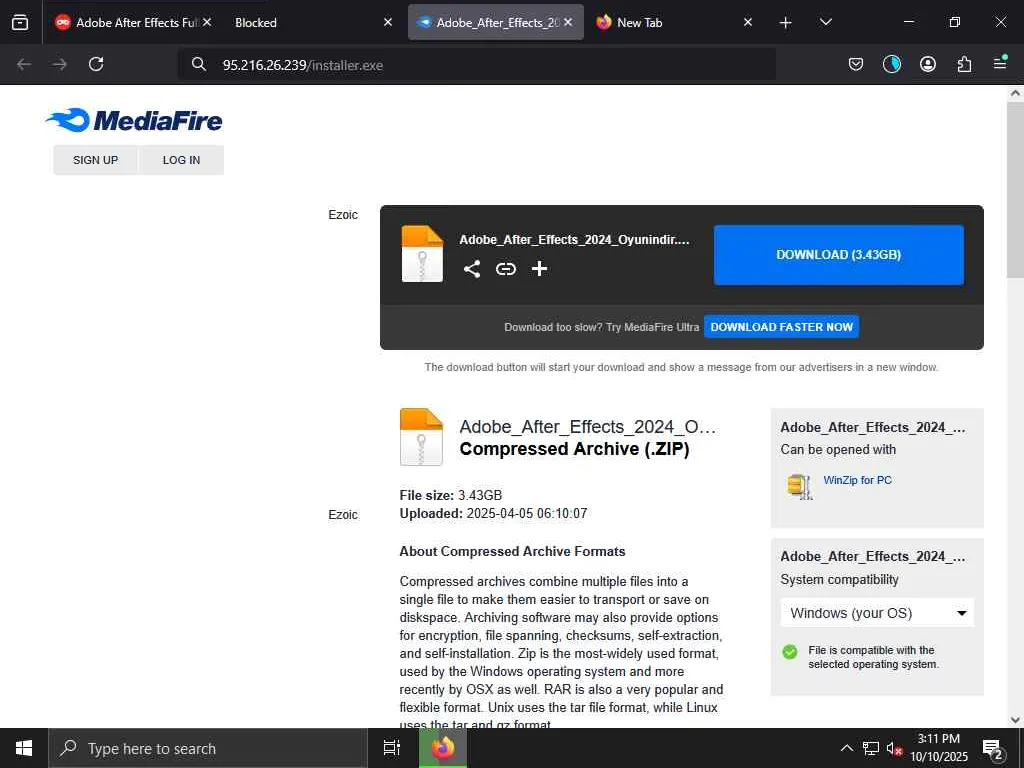Click the page scrollbar down arrow
1024x768 pixels.
pos(1015,720)
